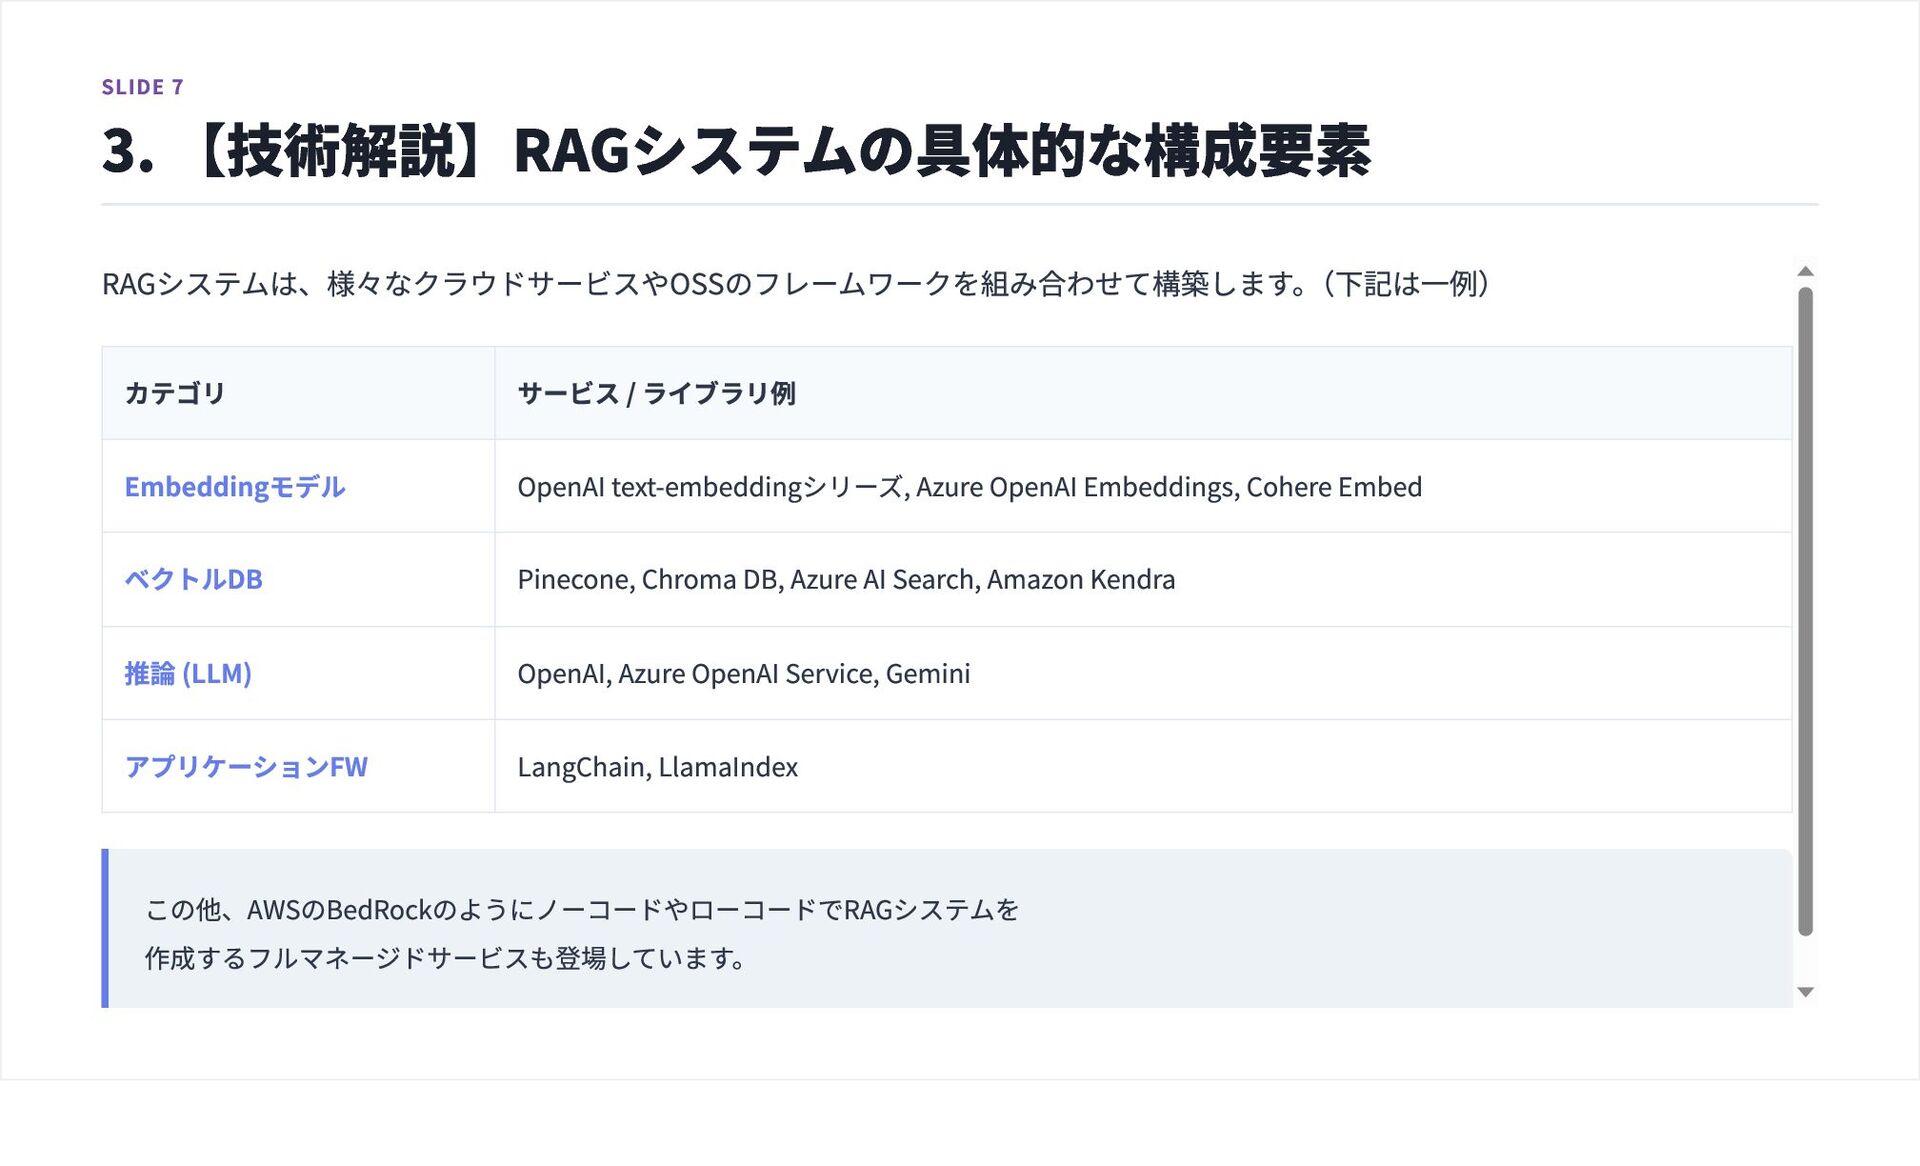Click the scrollbar up arrow

1805,271
